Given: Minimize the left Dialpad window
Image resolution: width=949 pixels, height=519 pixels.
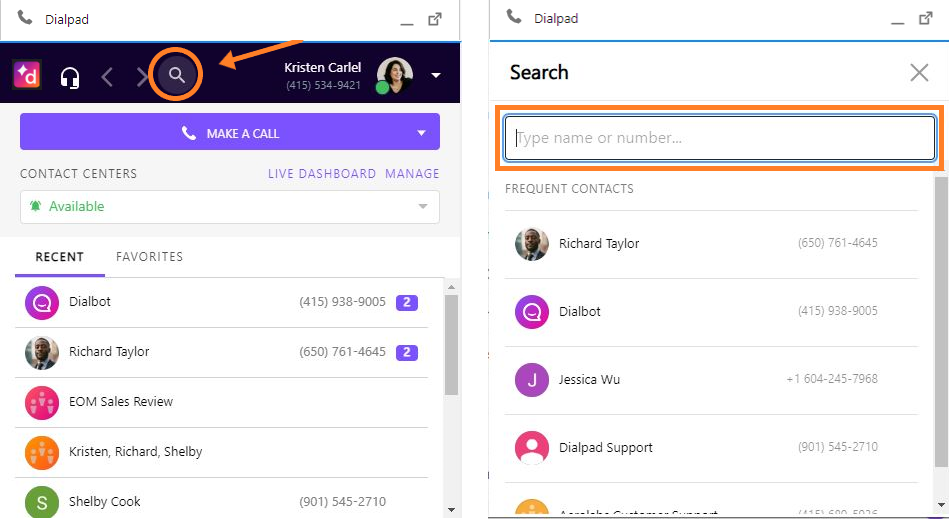Looking at the screenshot, I should coord(407,25).
